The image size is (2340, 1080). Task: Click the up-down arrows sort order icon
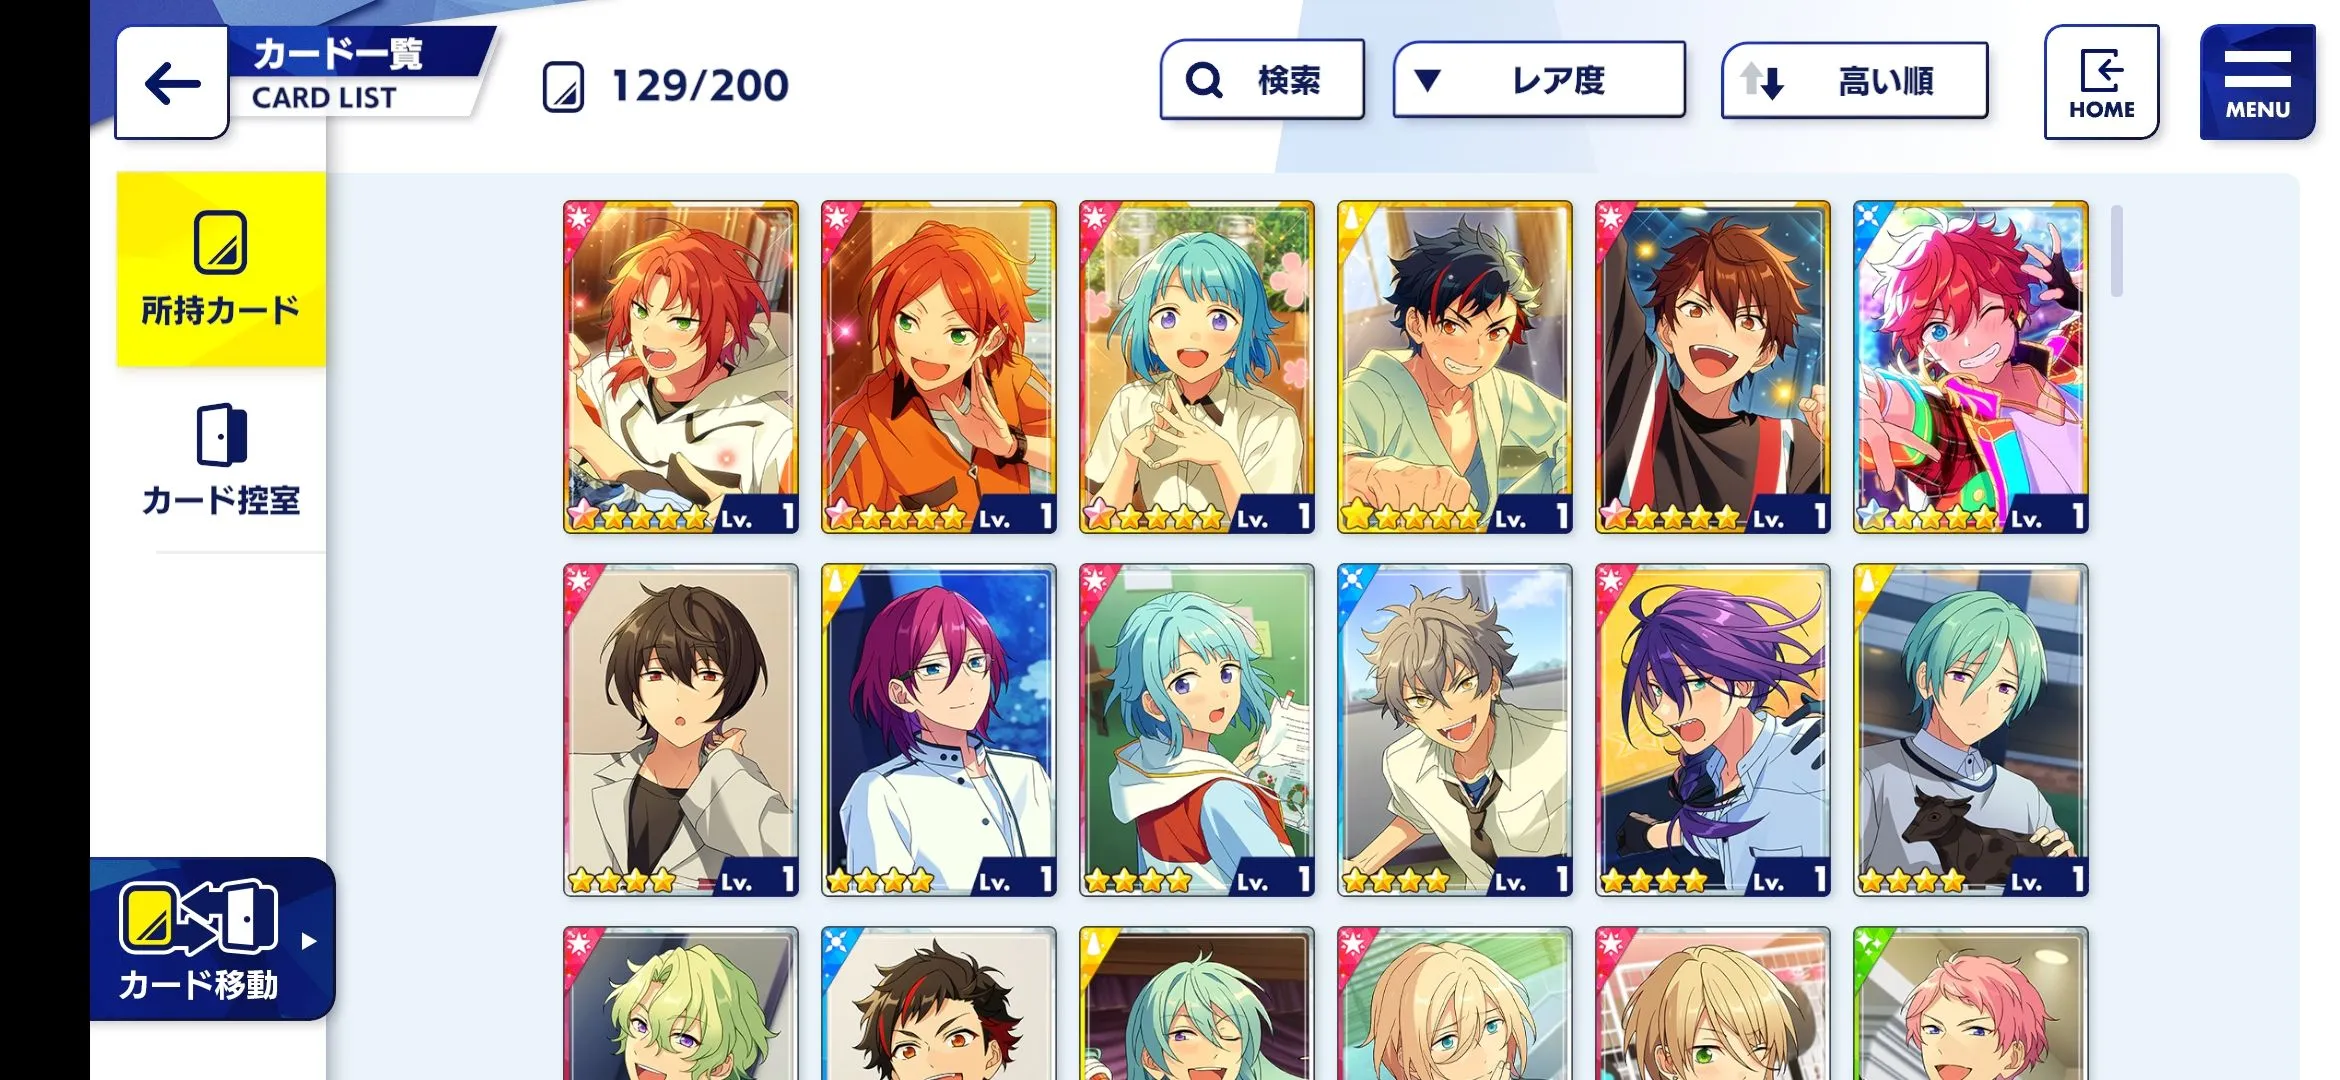click(x=1762, y=80)
